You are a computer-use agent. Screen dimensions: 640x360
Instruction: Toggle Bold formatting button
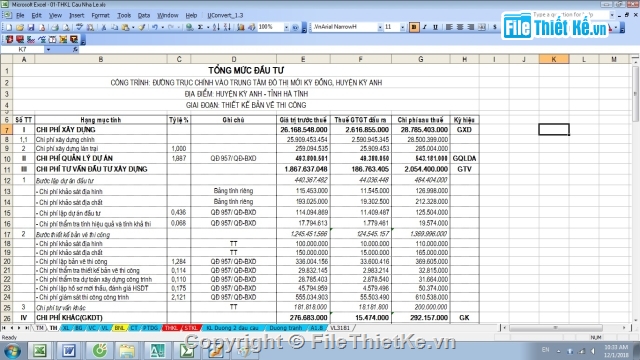413,27
